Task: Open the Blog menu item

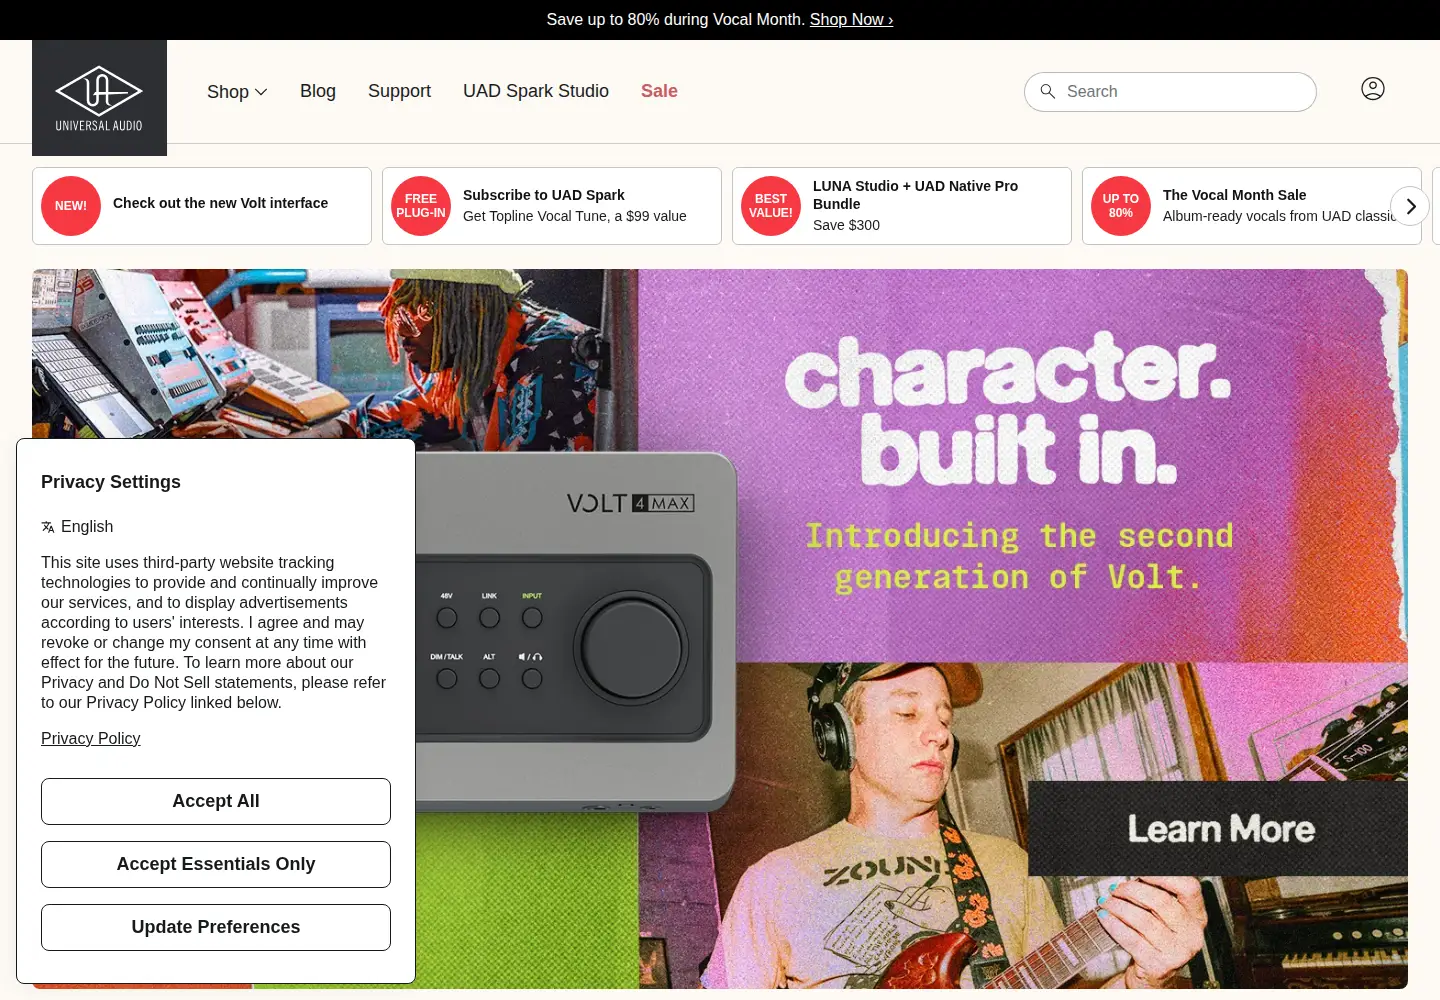Action: (x=318, y=91)
